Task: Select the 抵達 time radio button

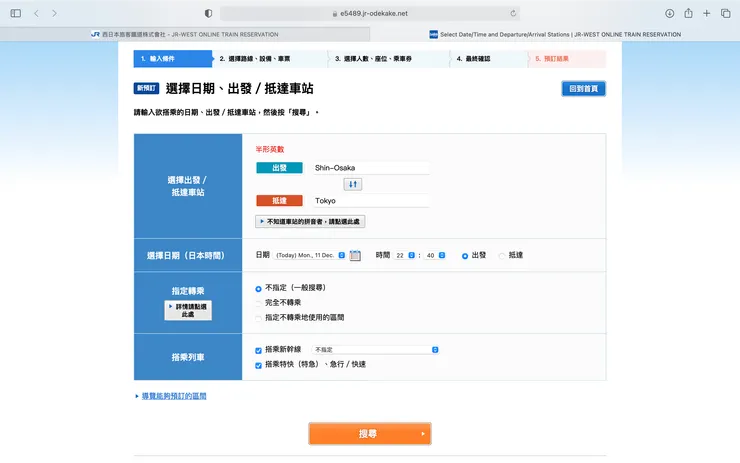Action: (502, 256)
